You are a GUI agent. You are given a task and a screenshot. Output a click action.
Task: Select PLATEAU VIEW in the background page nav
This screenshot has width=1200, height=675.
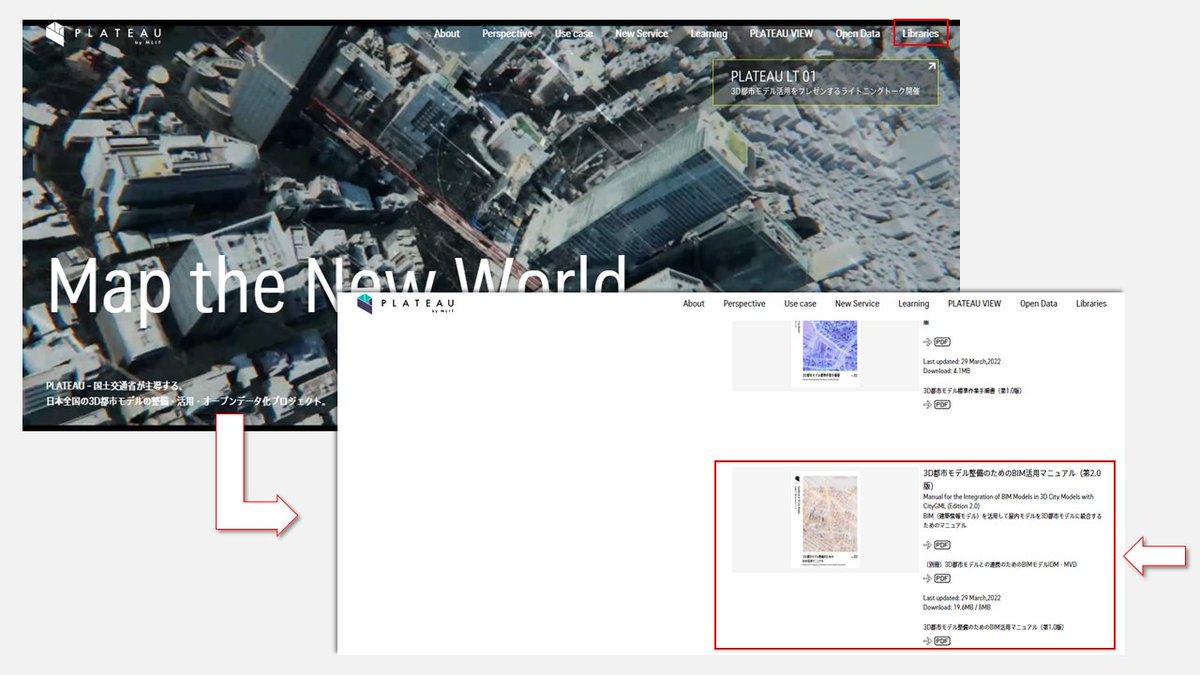[782, 34]
